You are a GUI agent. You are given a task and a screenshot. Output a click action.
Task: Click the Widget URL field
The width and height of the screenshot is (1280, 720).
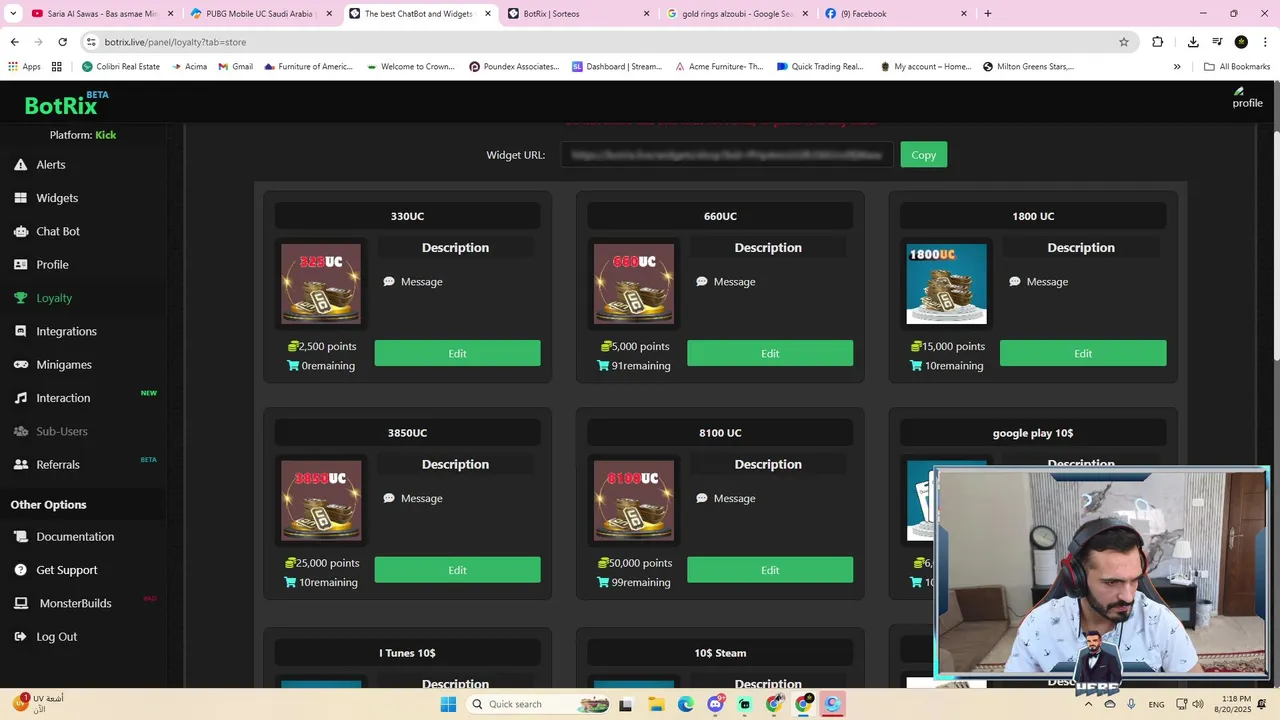[726, 155]
